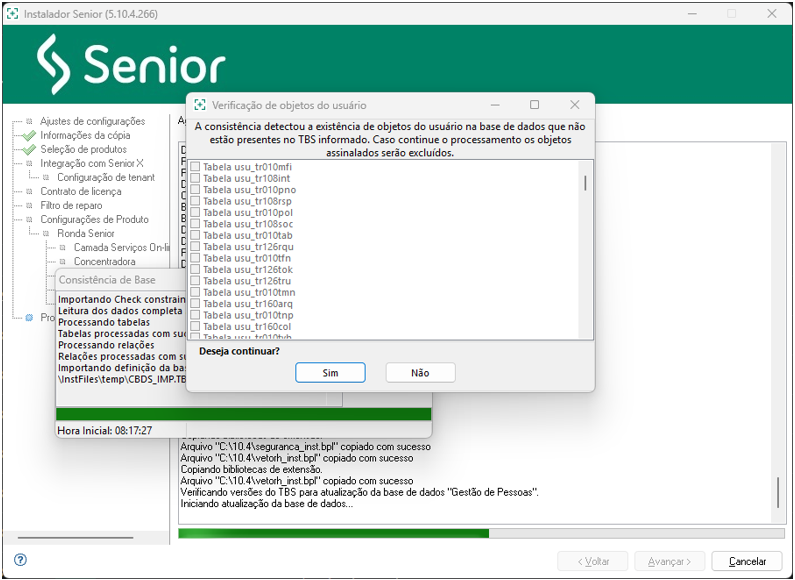Toggle the Tabela usu_tr126tru checkbox
The height and width of the screenshot is (580, 795).
195,280
